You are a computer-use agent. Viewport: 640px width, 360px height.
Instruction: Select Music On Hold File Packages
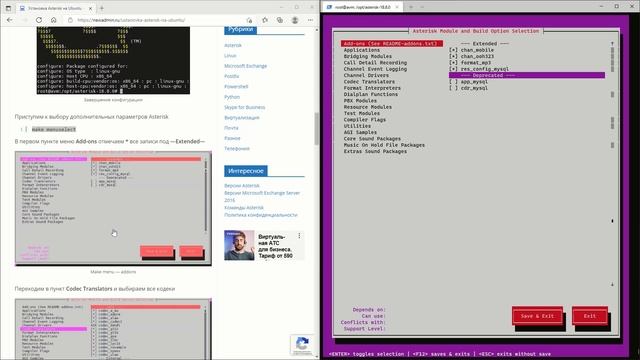pos(384,145)
